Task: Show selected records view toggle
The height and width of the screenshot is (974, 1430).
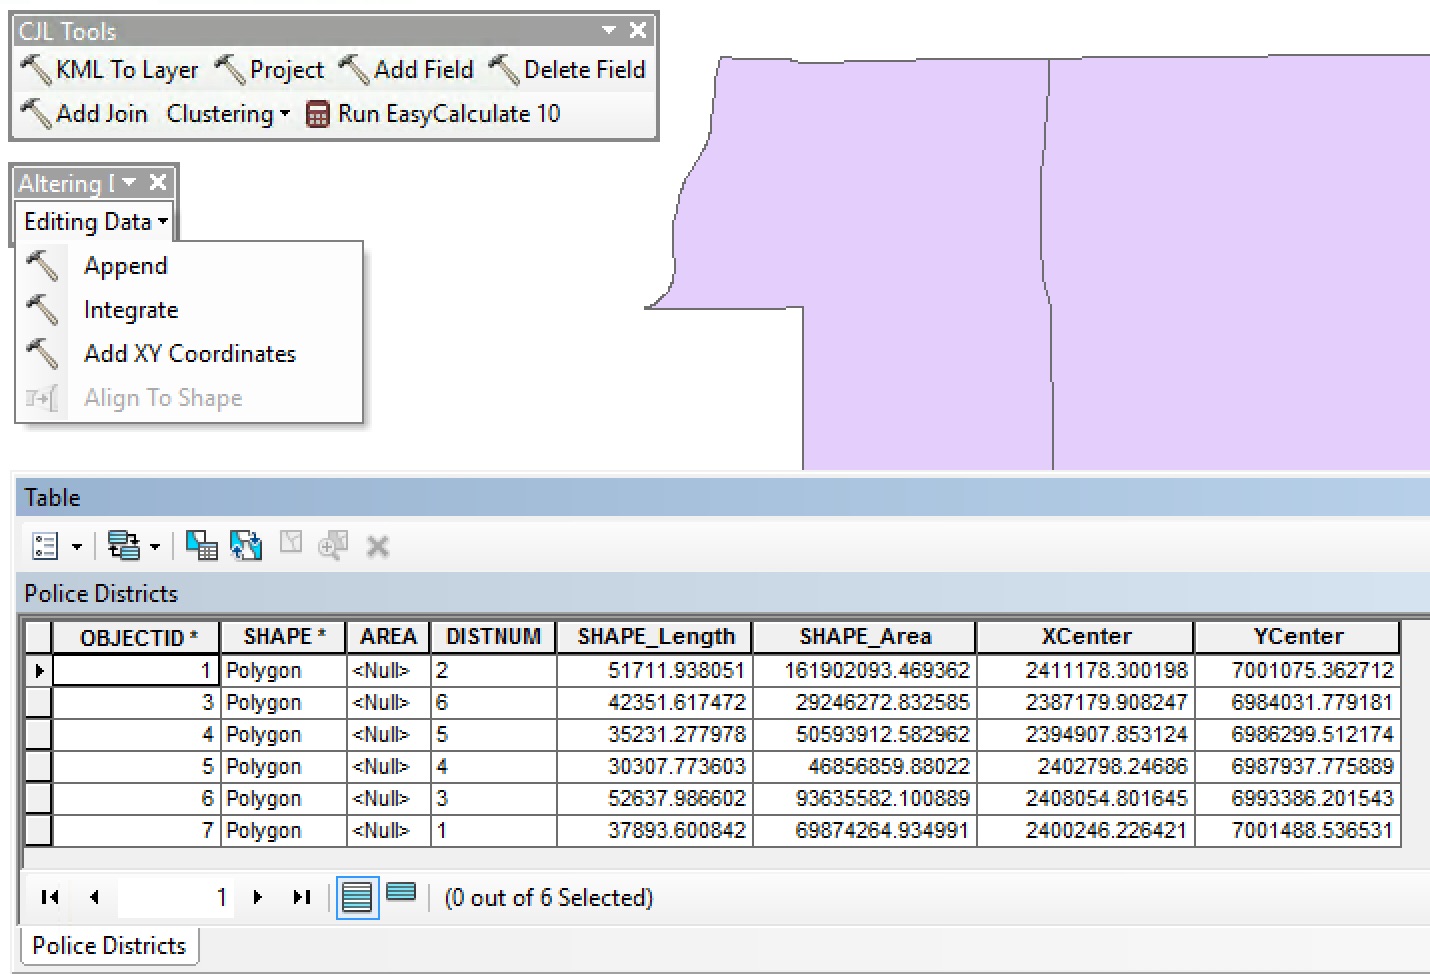Action: point(401,893)
